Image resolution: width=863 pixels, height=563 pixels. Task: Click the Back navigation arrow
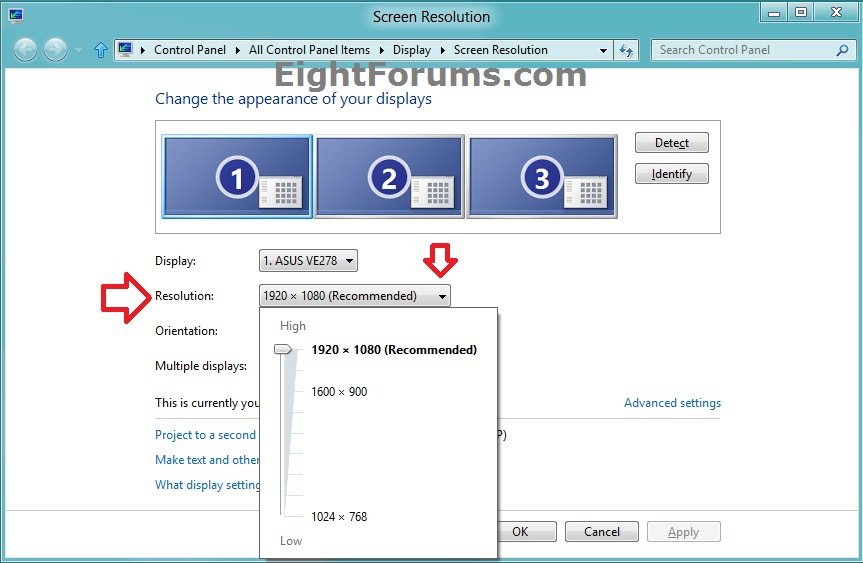coord(25,50)
